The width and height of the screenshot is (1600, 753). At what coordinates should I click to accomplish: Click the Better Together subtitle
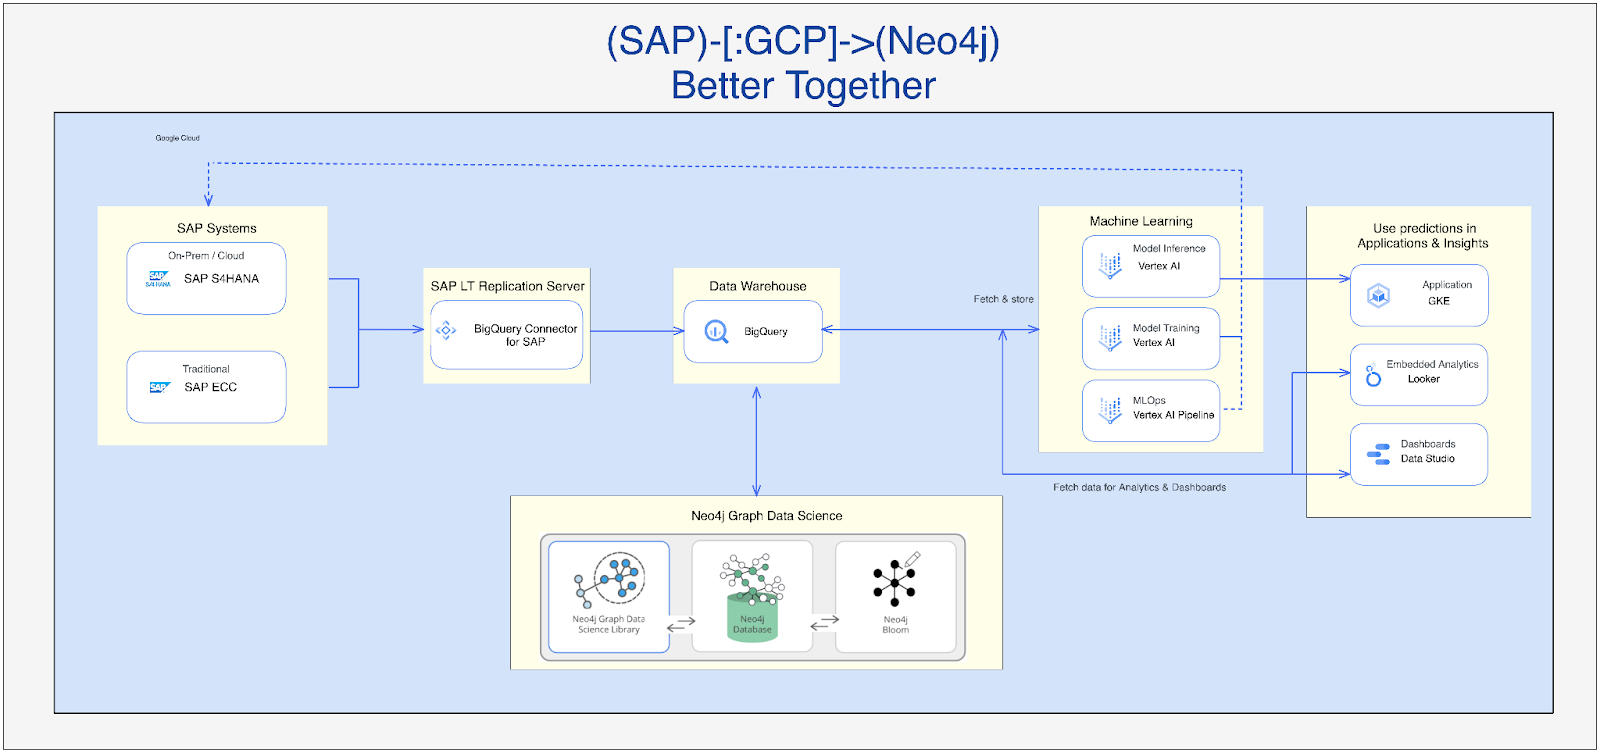coord(803,86)
